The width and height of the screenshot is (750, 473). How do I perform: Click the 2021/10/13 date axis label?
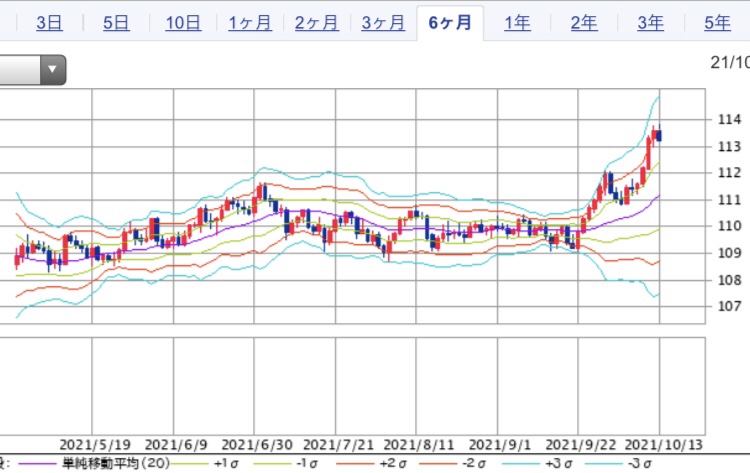[664, 445]
